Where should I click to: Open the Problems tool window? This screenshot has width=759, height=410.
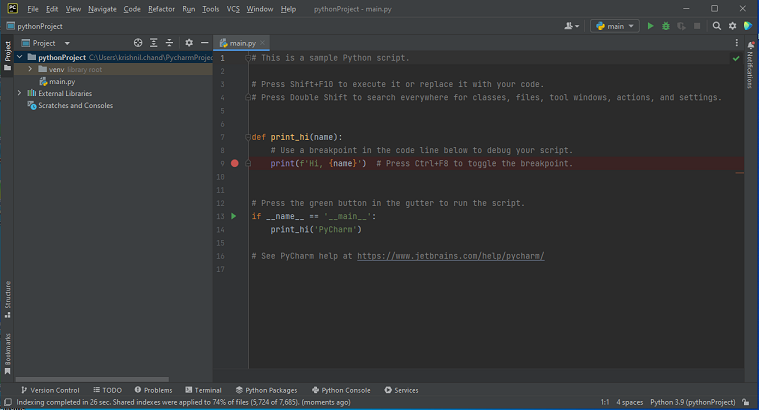(x=153, y=390)
